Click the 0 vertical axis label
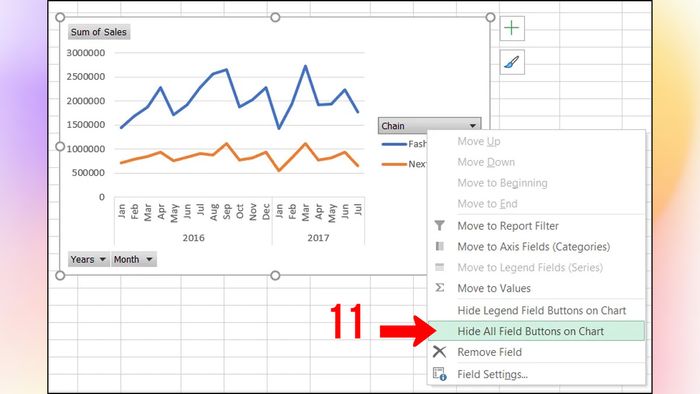Viewport: 700px width, 394px height. point(102,197)
